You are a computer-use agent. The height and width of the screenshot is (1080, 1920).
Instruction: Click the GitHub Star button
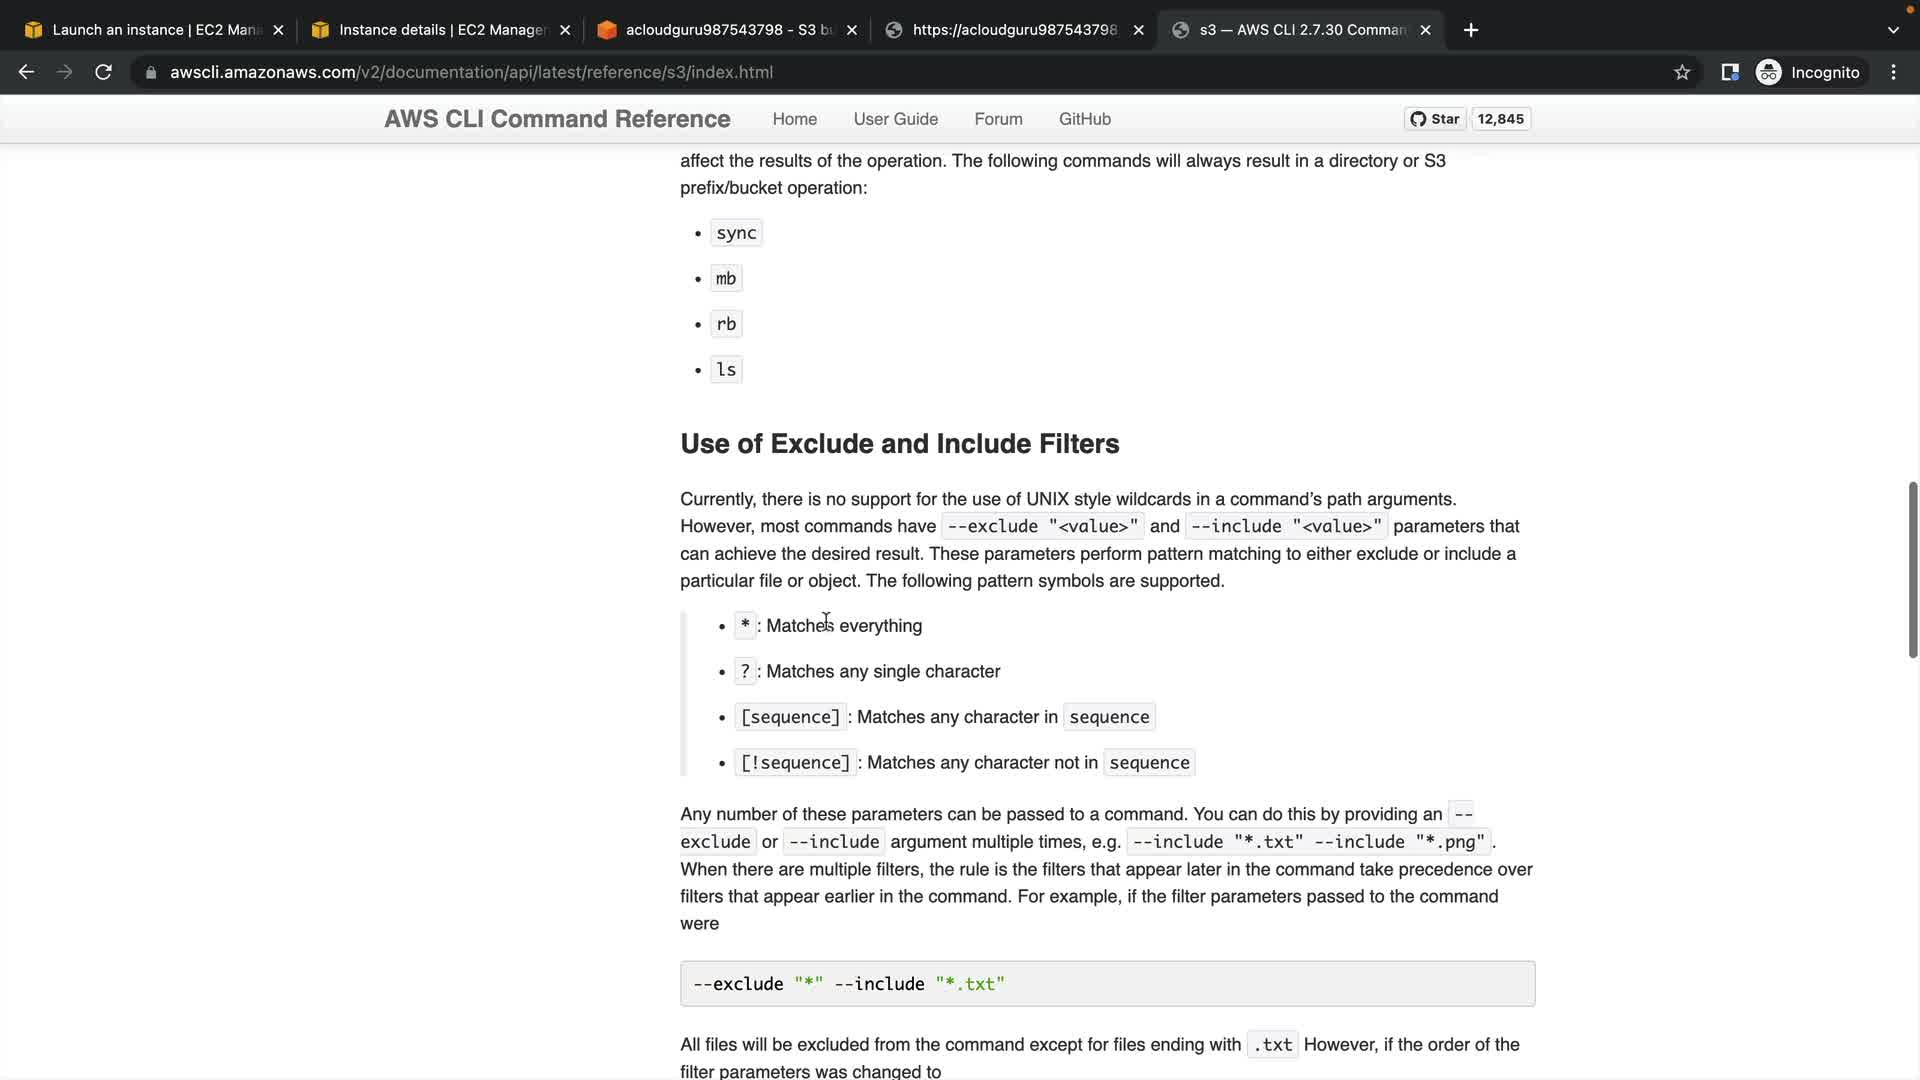[x=1435, y=119]
